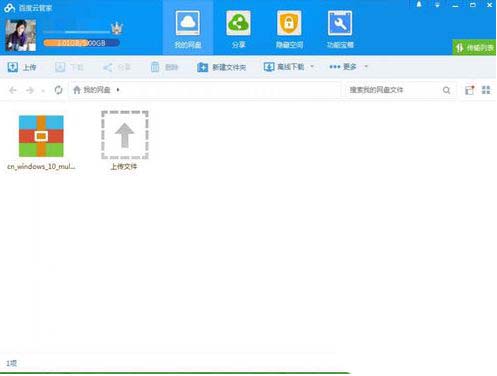Refresh the file list
This screenshot has height=376, width=497.
coord(58,90)
